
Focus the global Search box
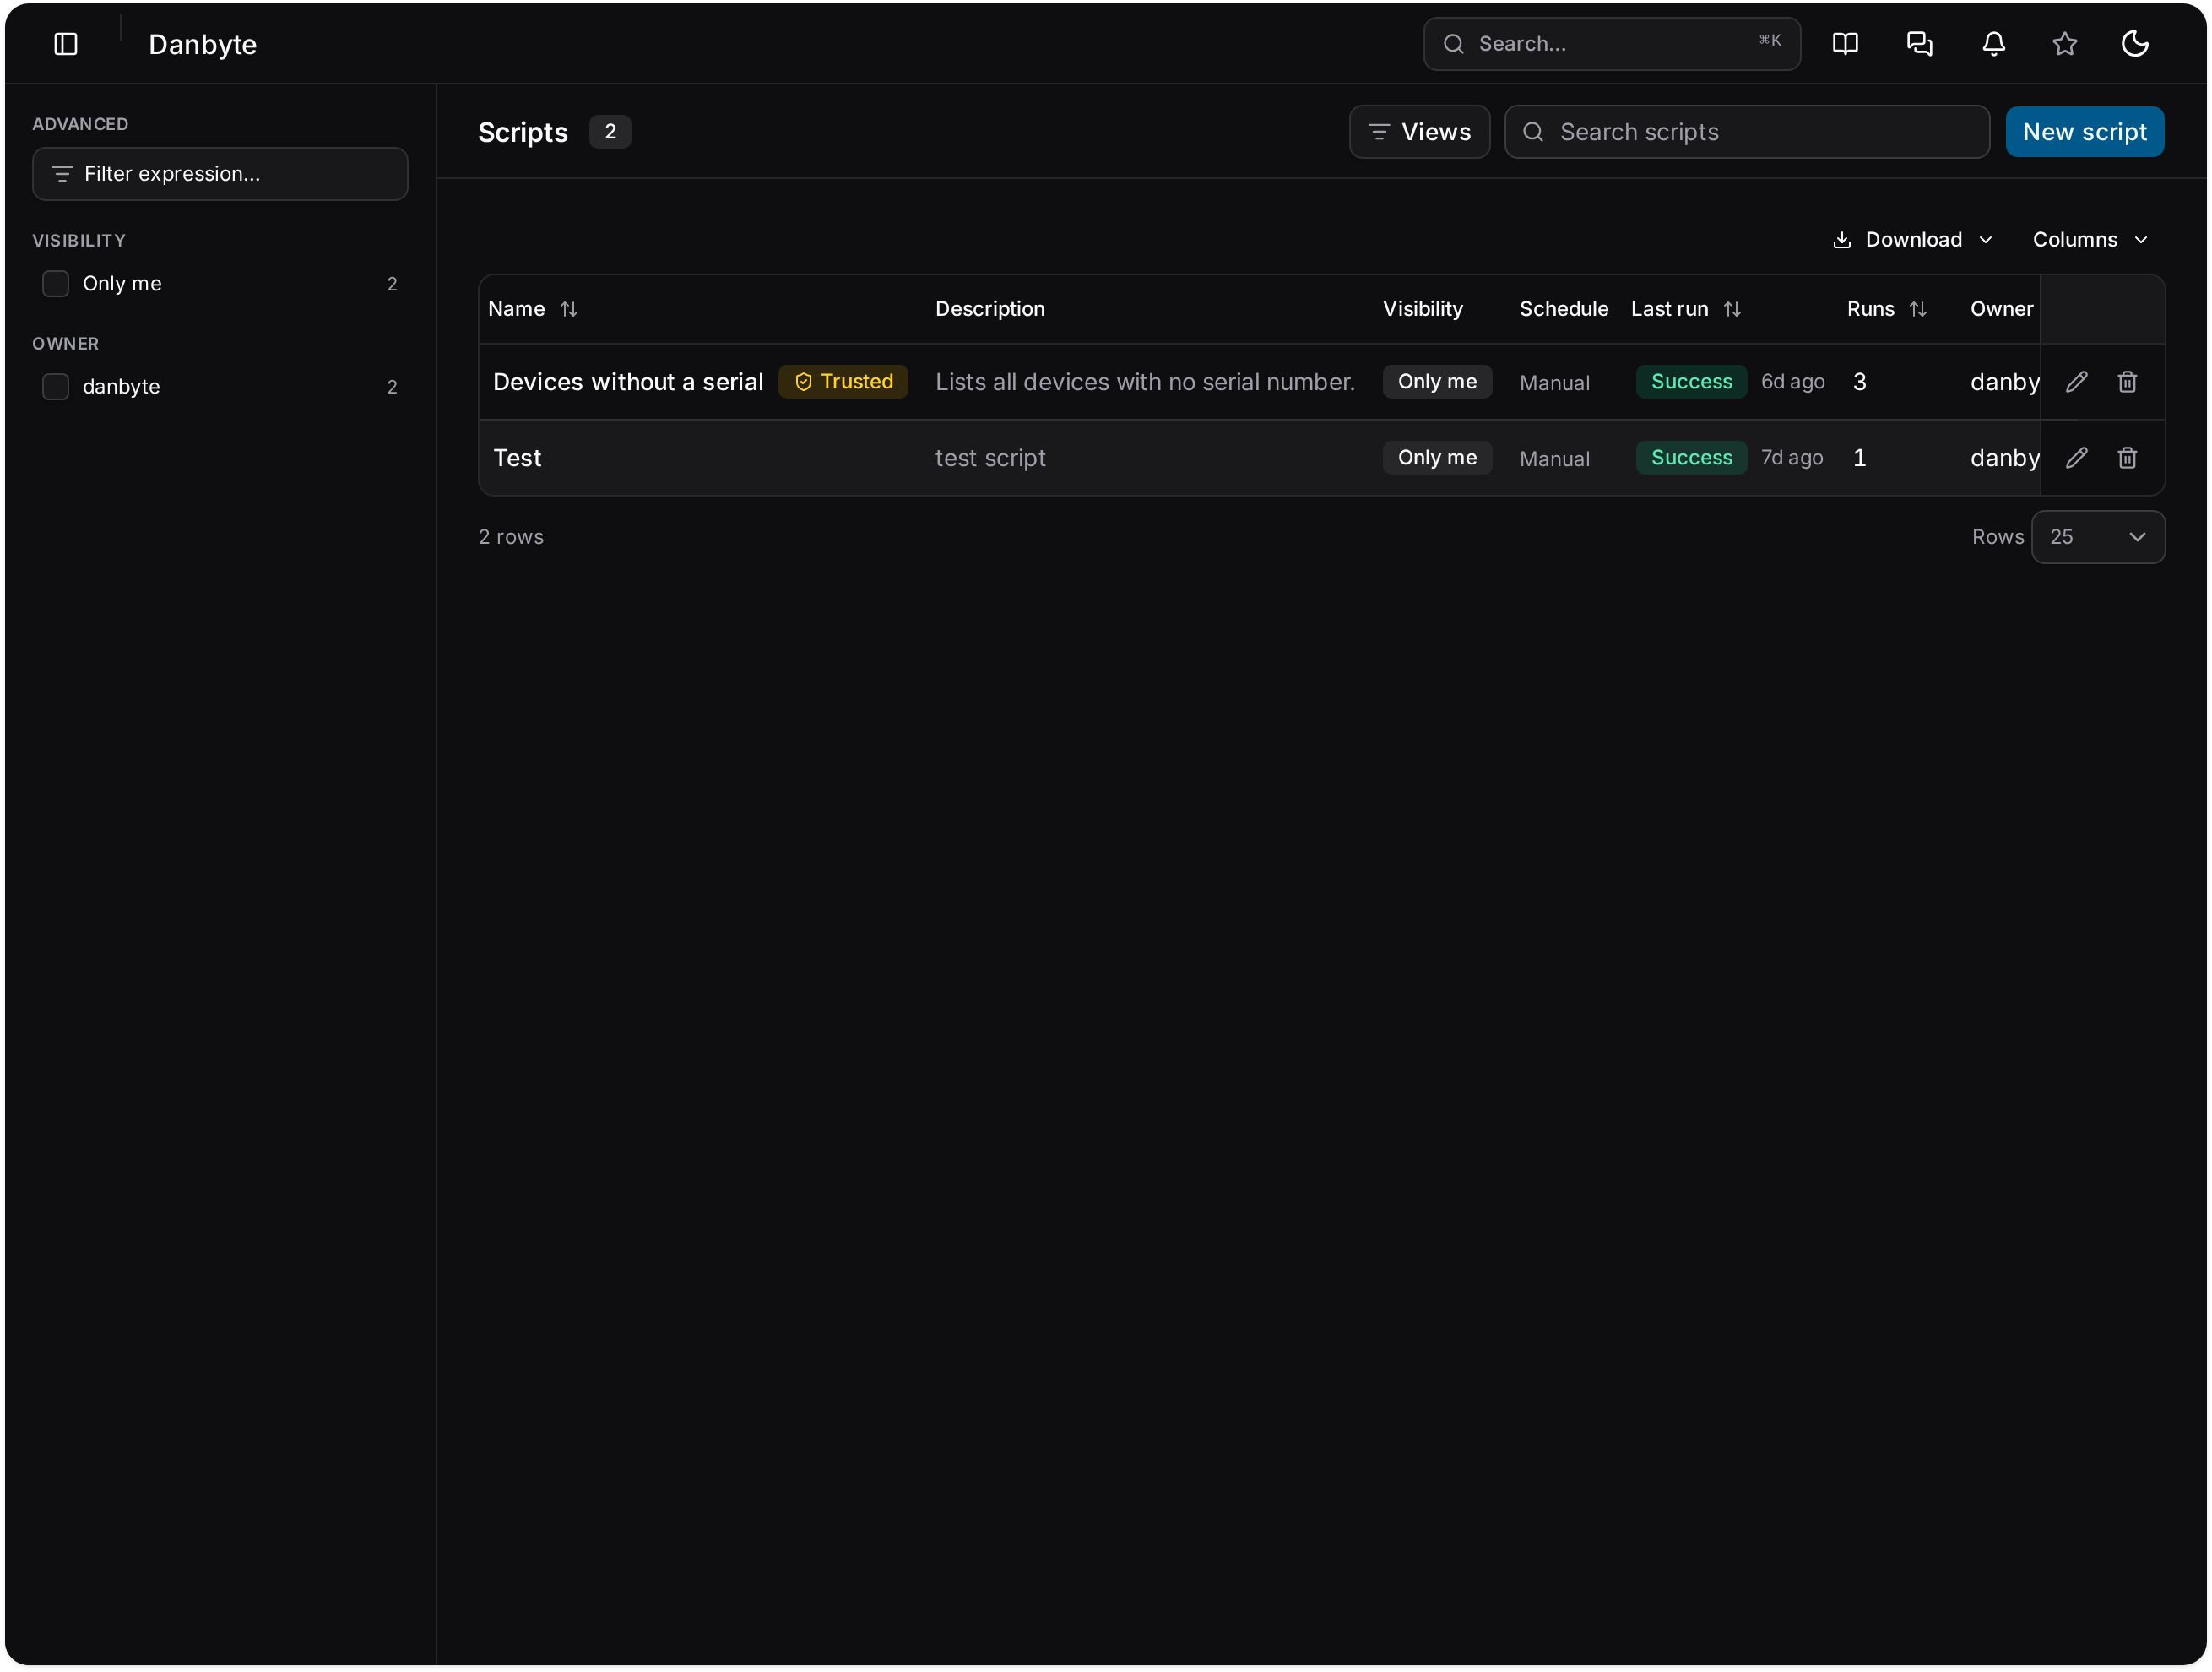click(1612, 44)
